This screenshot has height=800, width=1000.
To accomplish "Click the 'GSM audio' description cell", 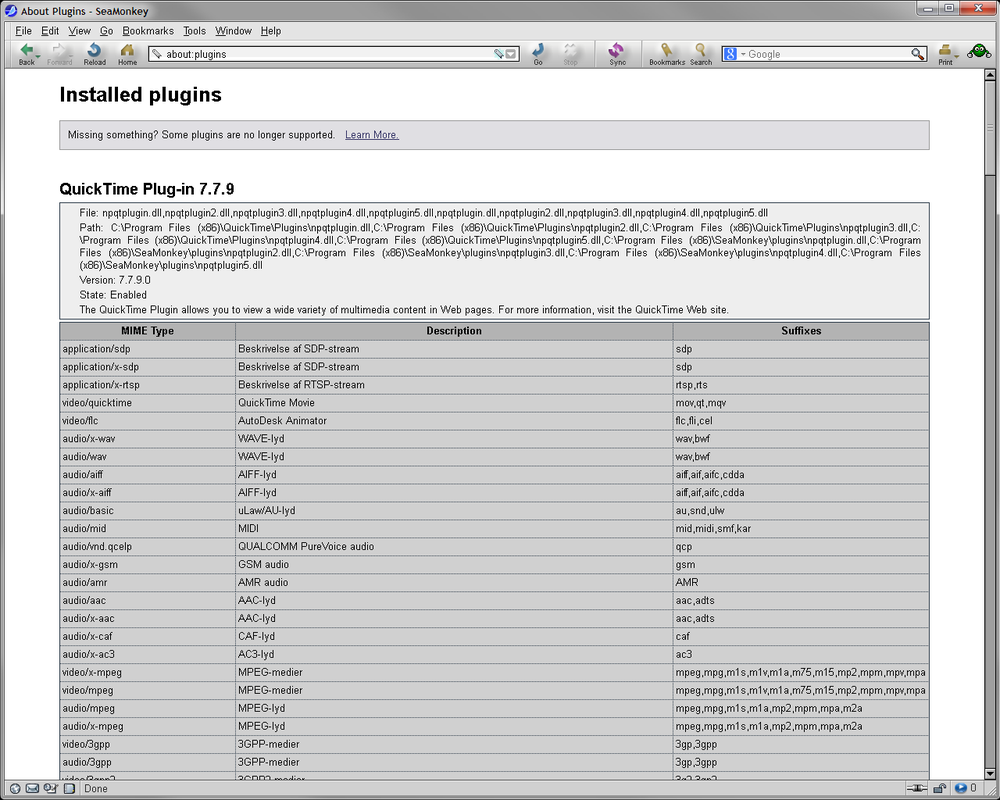I will click(x=454, y=564).
